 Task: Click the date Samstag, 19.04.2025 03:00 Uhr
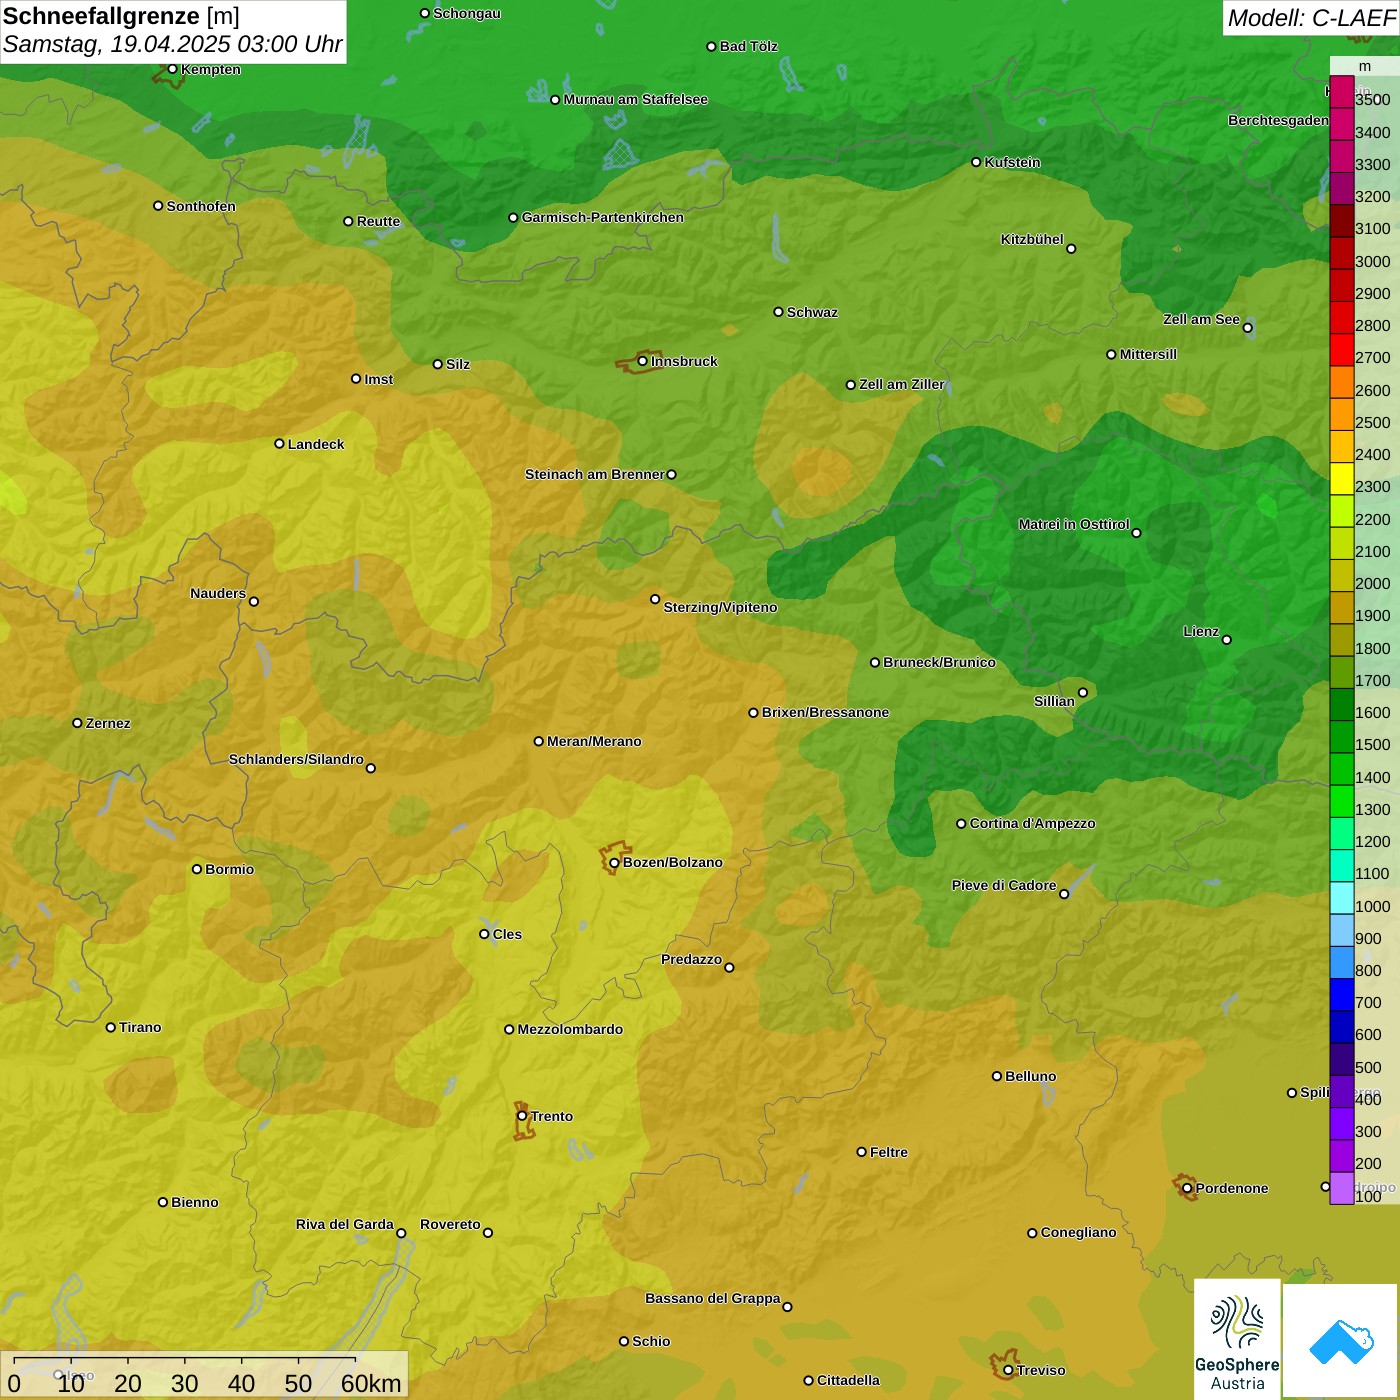[173, 45]
